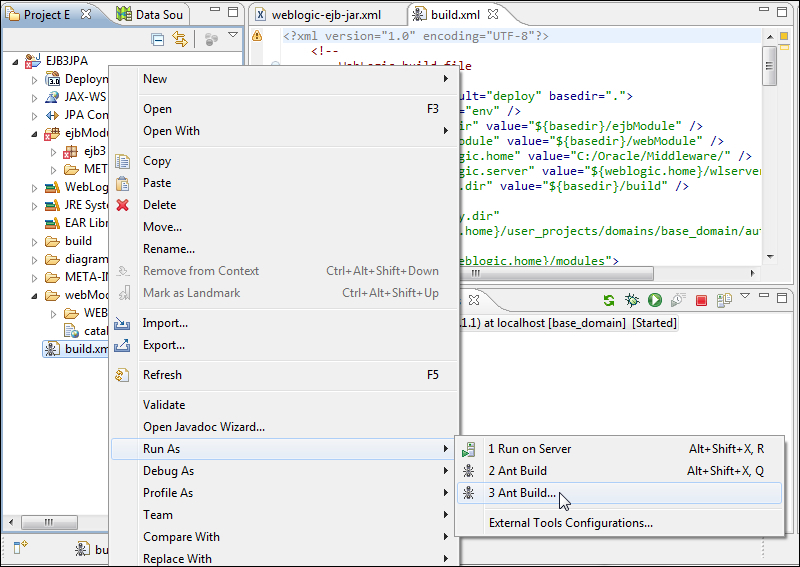Open Profile As submenu
800x567 pixels.
pyautogui.click(x=284, y=493)
